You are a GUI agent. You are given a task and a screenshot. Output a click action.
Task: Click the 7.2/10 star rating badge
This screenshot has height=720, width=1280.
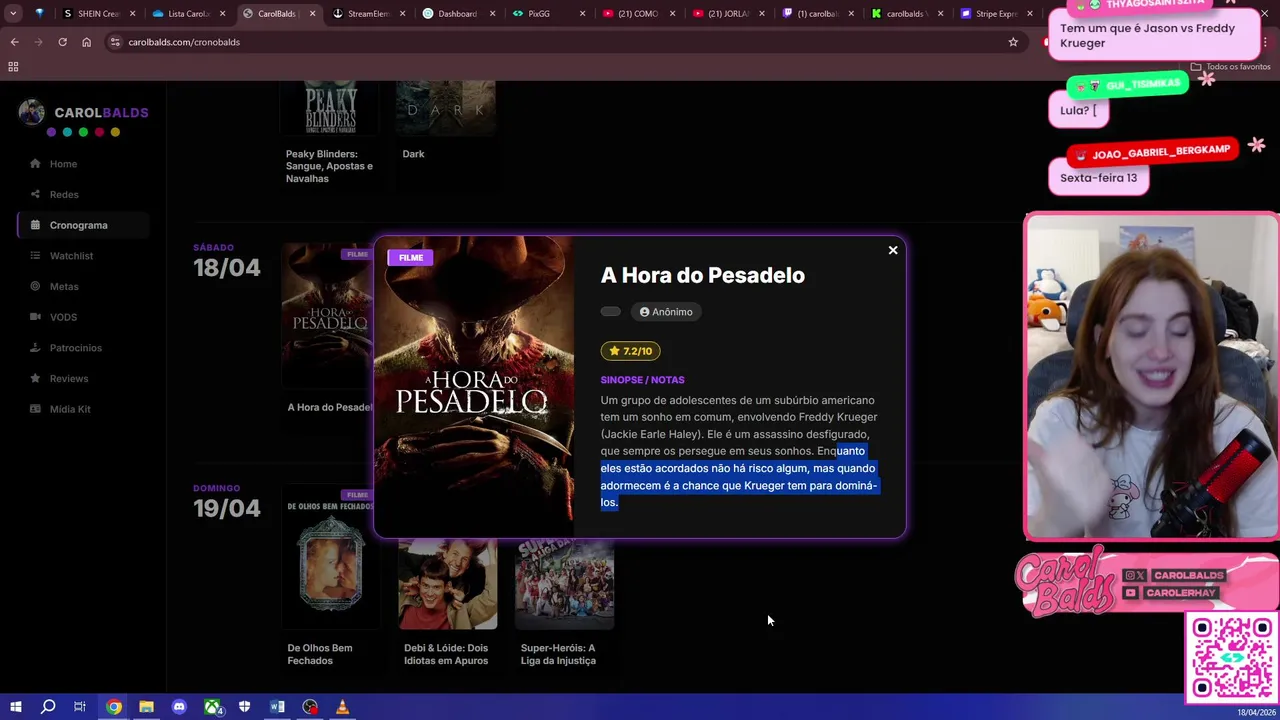[630, 351]
